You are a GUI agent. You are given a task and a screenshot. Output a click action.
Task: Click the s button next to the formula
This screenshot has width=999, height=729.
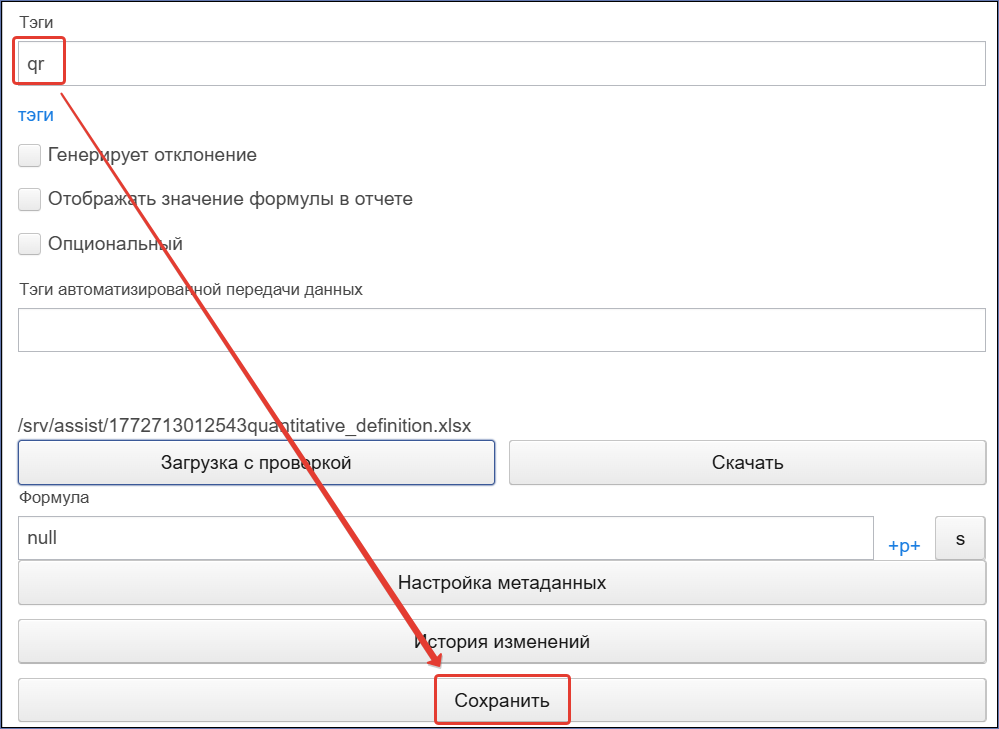click(960, 538)
